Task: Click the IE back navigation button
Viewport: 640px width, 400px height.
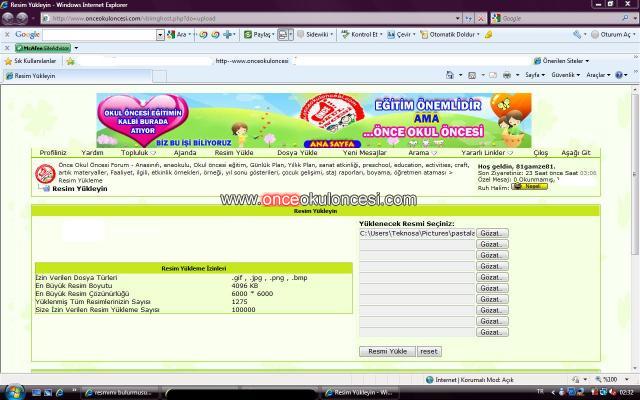Action: click(12, 18)
